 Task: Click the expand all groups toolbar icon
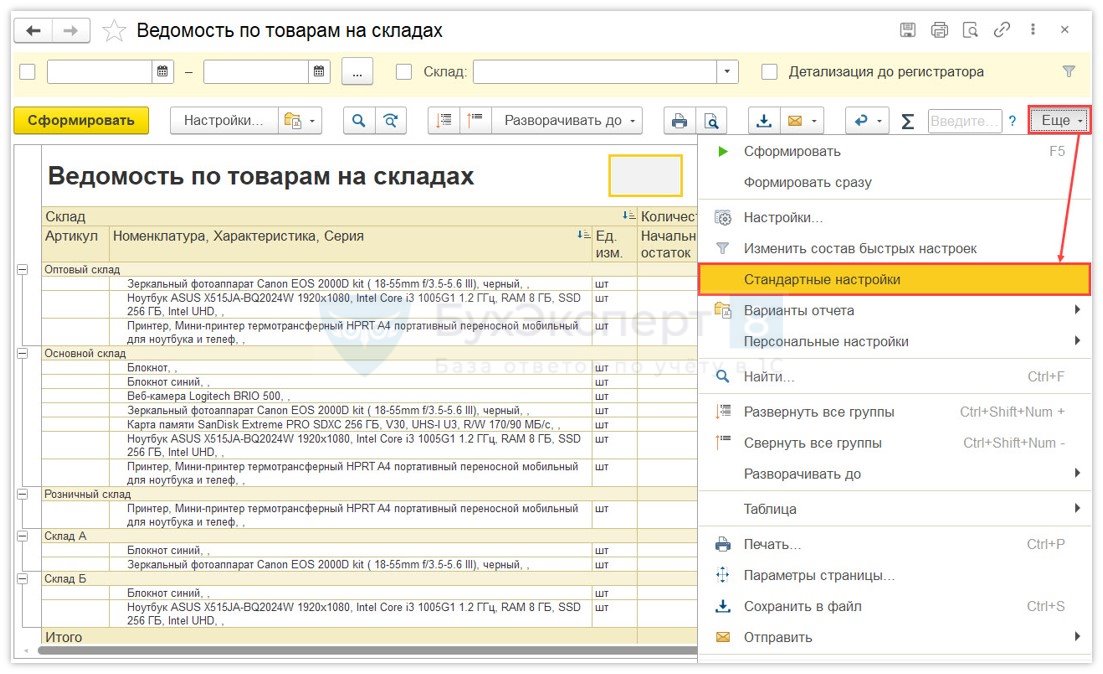[444, 121]
